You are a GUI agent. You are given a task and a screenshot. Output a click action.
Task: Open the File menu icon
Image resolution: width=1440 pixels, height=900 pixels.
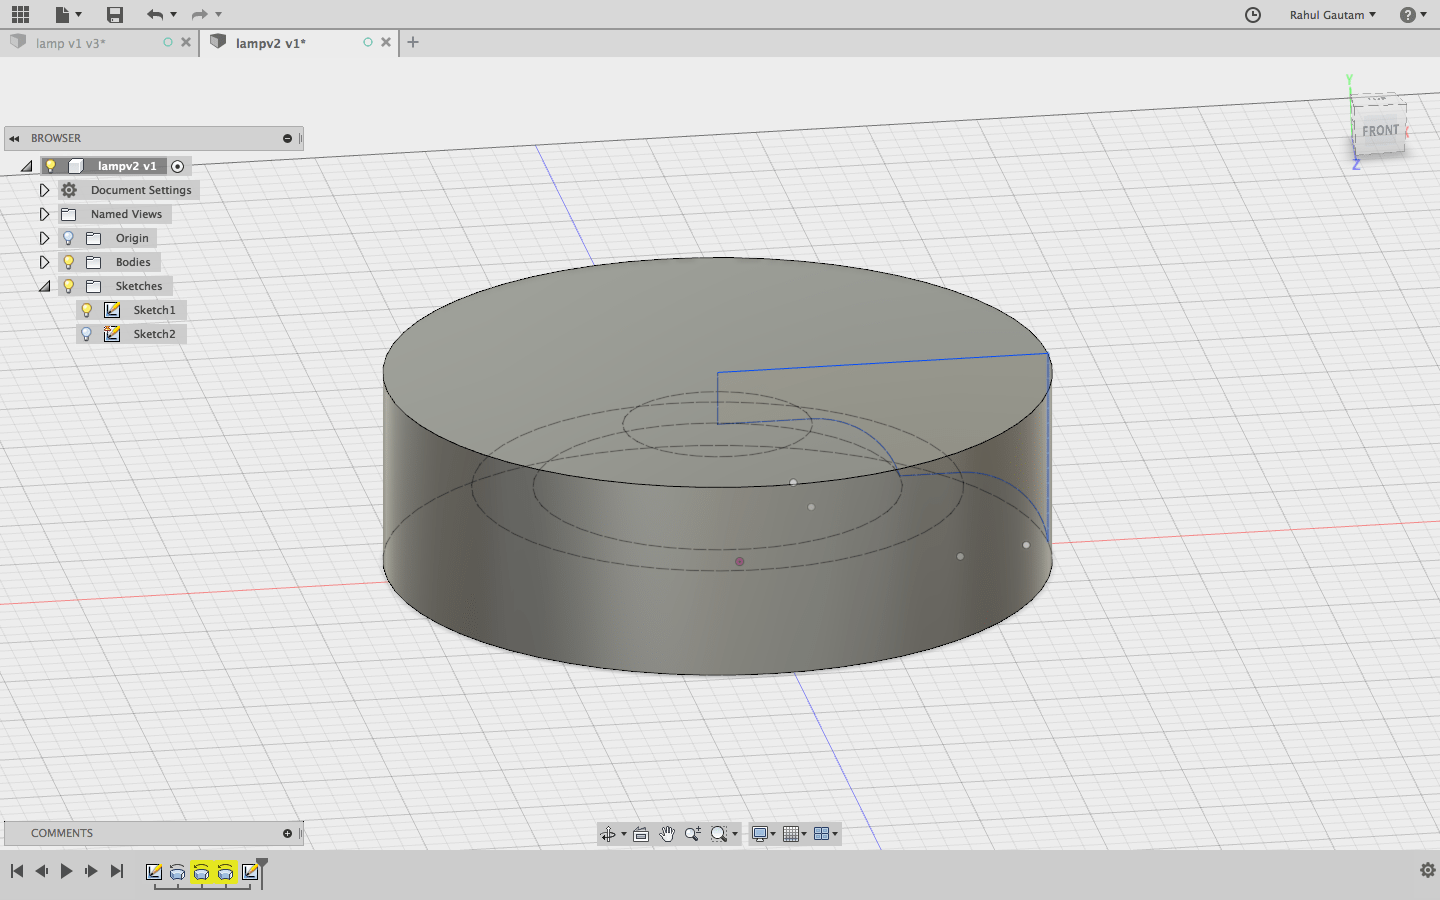68,14
